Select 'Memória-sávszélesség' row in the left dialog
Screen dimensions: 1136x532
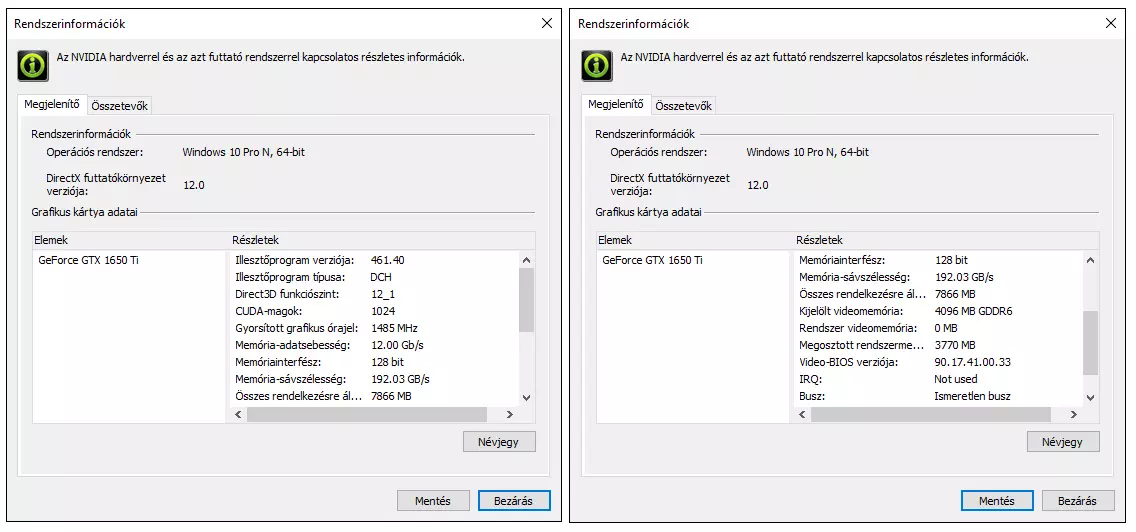(375, 379)
